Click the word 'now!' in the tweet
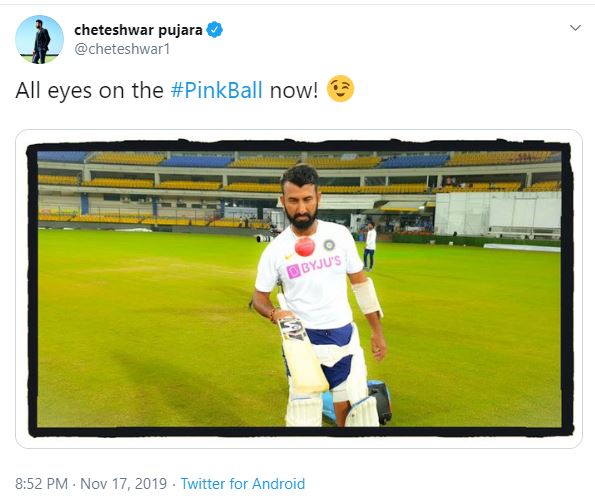The image size is (595, 503). point(294,90)
